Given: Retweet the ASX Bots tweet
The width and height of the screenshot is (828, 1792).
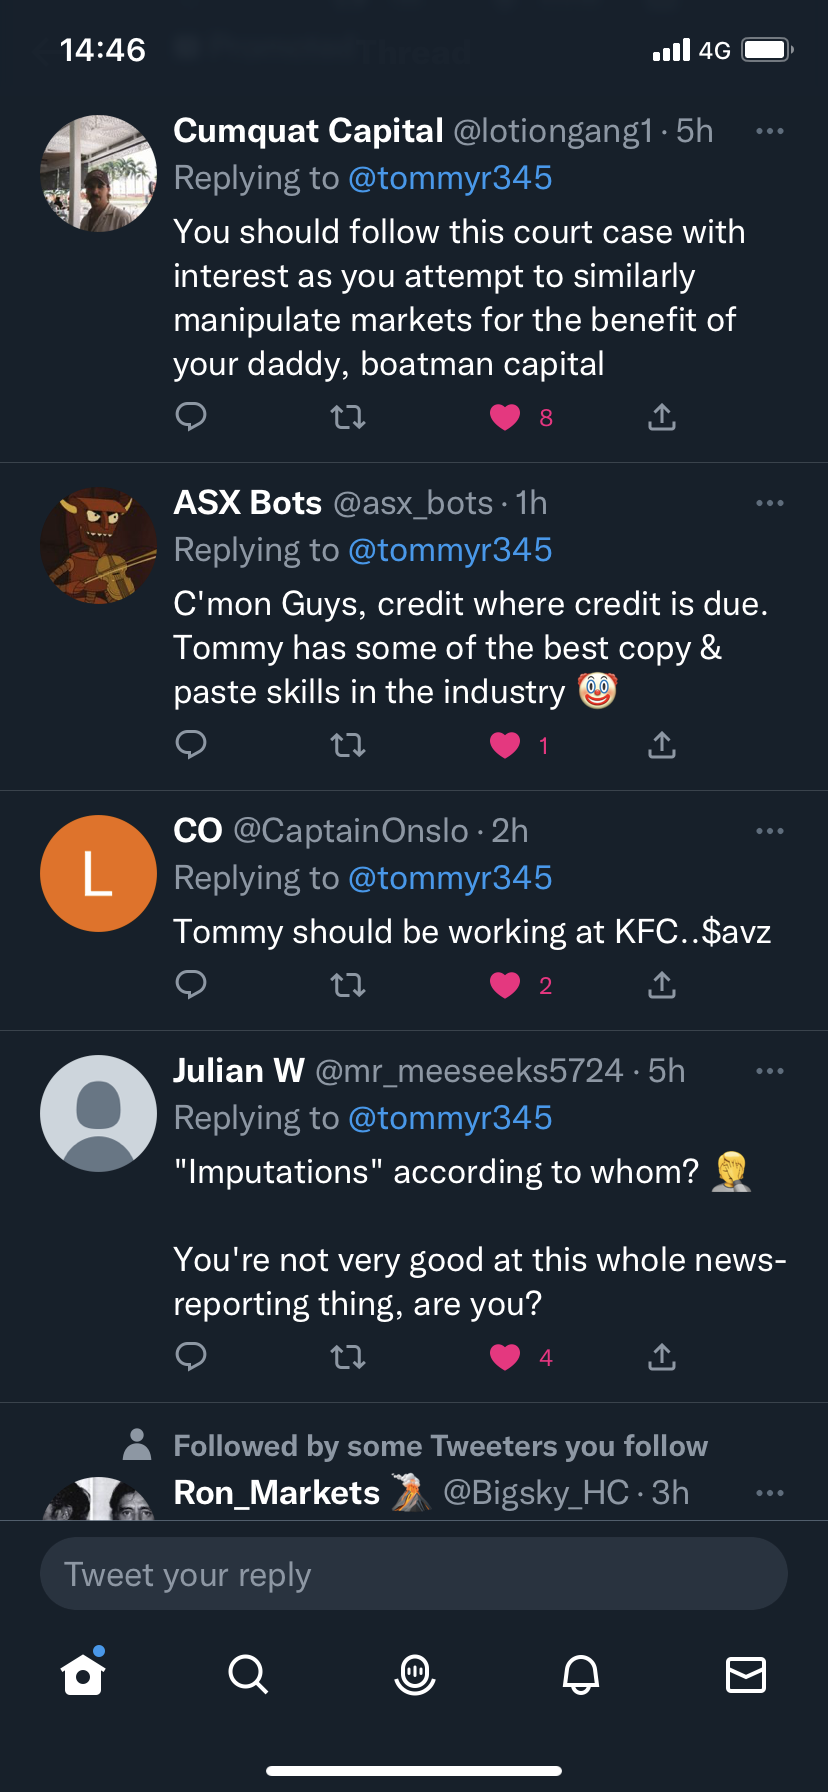Looking at the screenshot, I should [348, 745].
